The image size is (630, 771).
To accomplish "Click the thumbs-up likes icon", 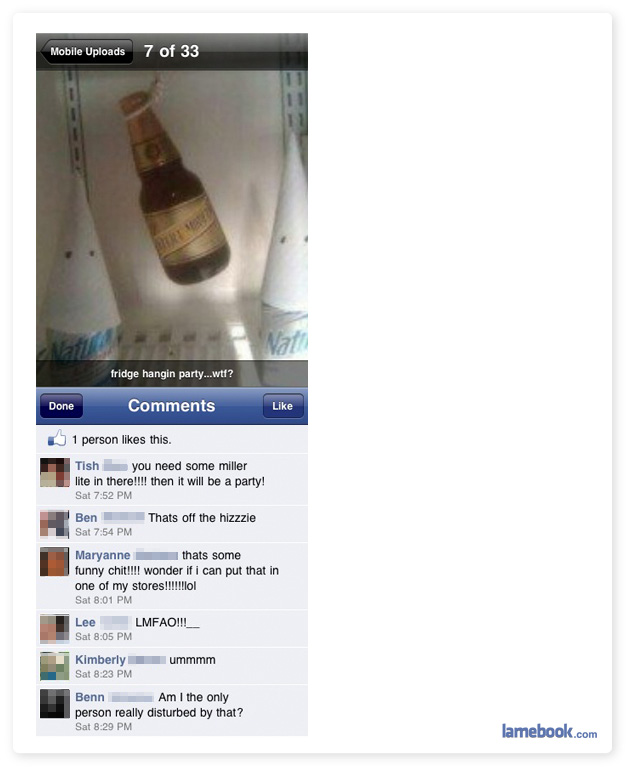I will (57, 439).
